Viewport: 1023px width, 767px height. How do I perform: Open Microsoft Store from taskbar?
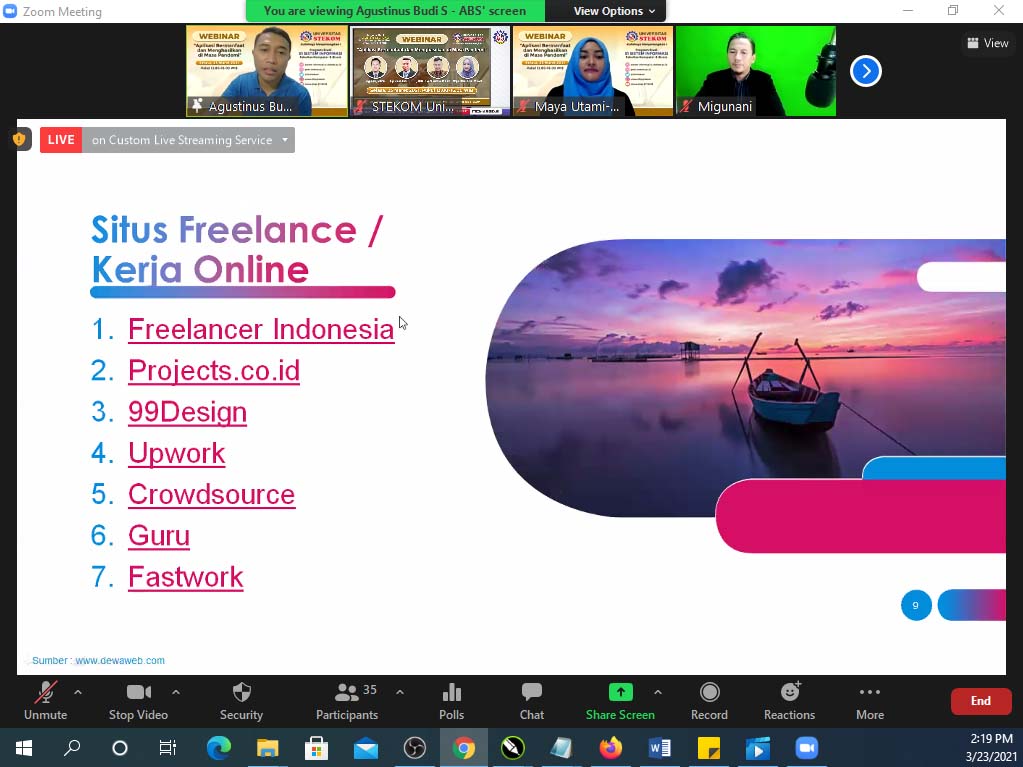[316, 747]
